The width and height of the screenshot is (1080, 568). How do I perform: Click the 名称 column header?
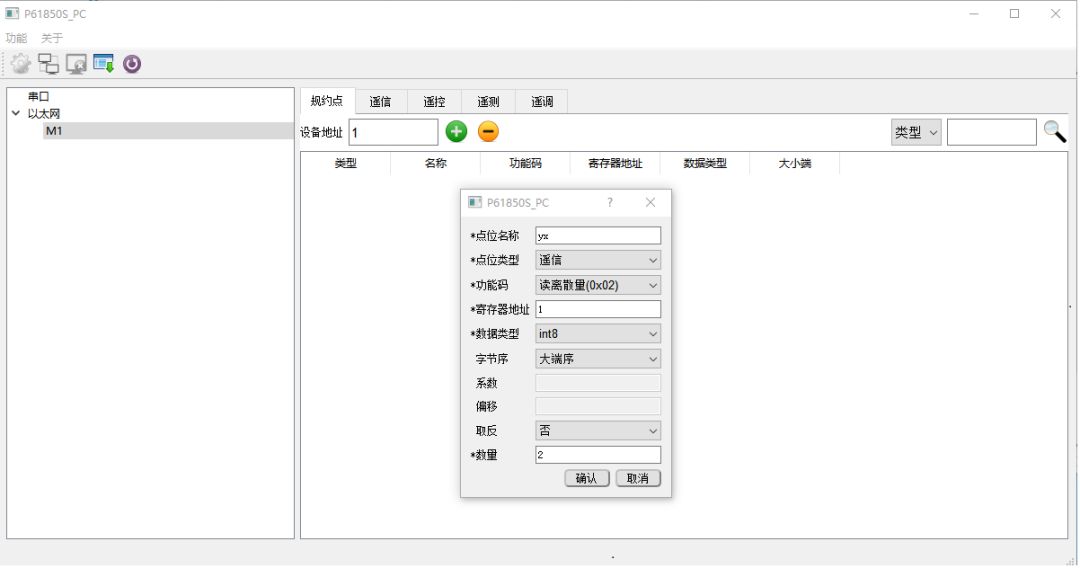click(435, 164)
